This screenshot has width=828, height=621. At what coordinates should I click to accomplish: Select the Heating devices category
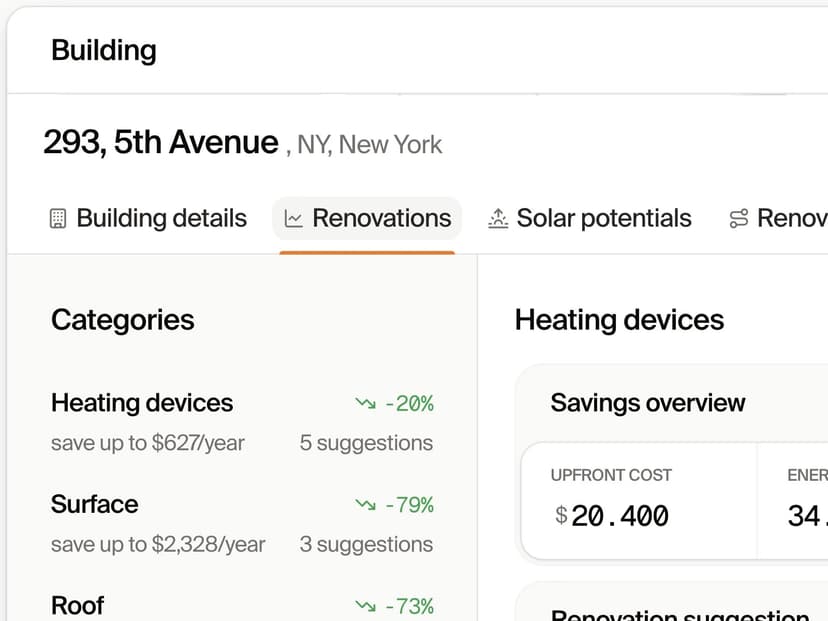click(x=142, y=403)
